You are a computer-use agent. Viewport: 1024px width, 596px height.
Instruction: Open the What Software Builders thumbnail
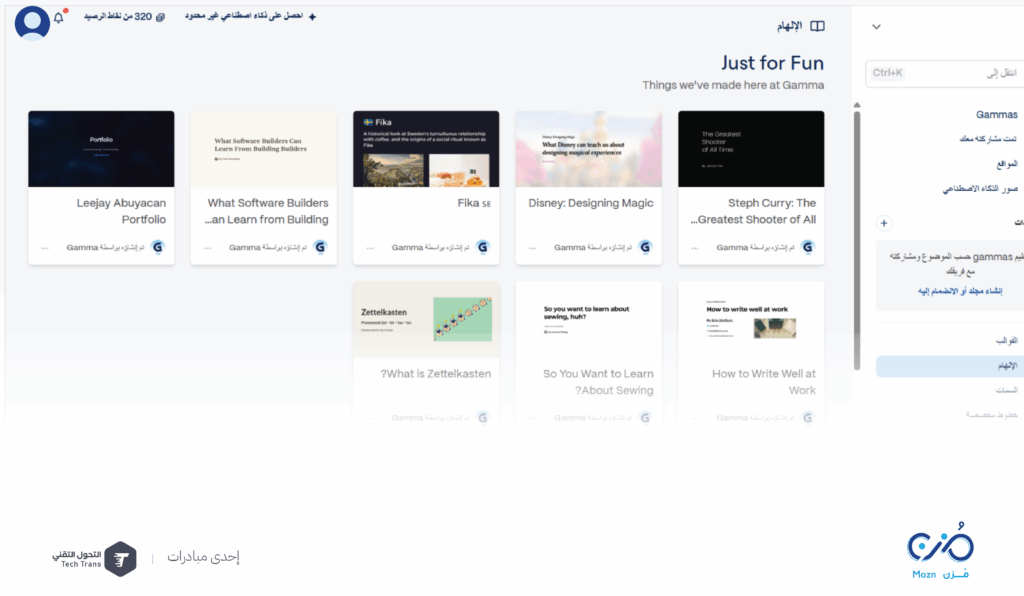pos(264,149)
